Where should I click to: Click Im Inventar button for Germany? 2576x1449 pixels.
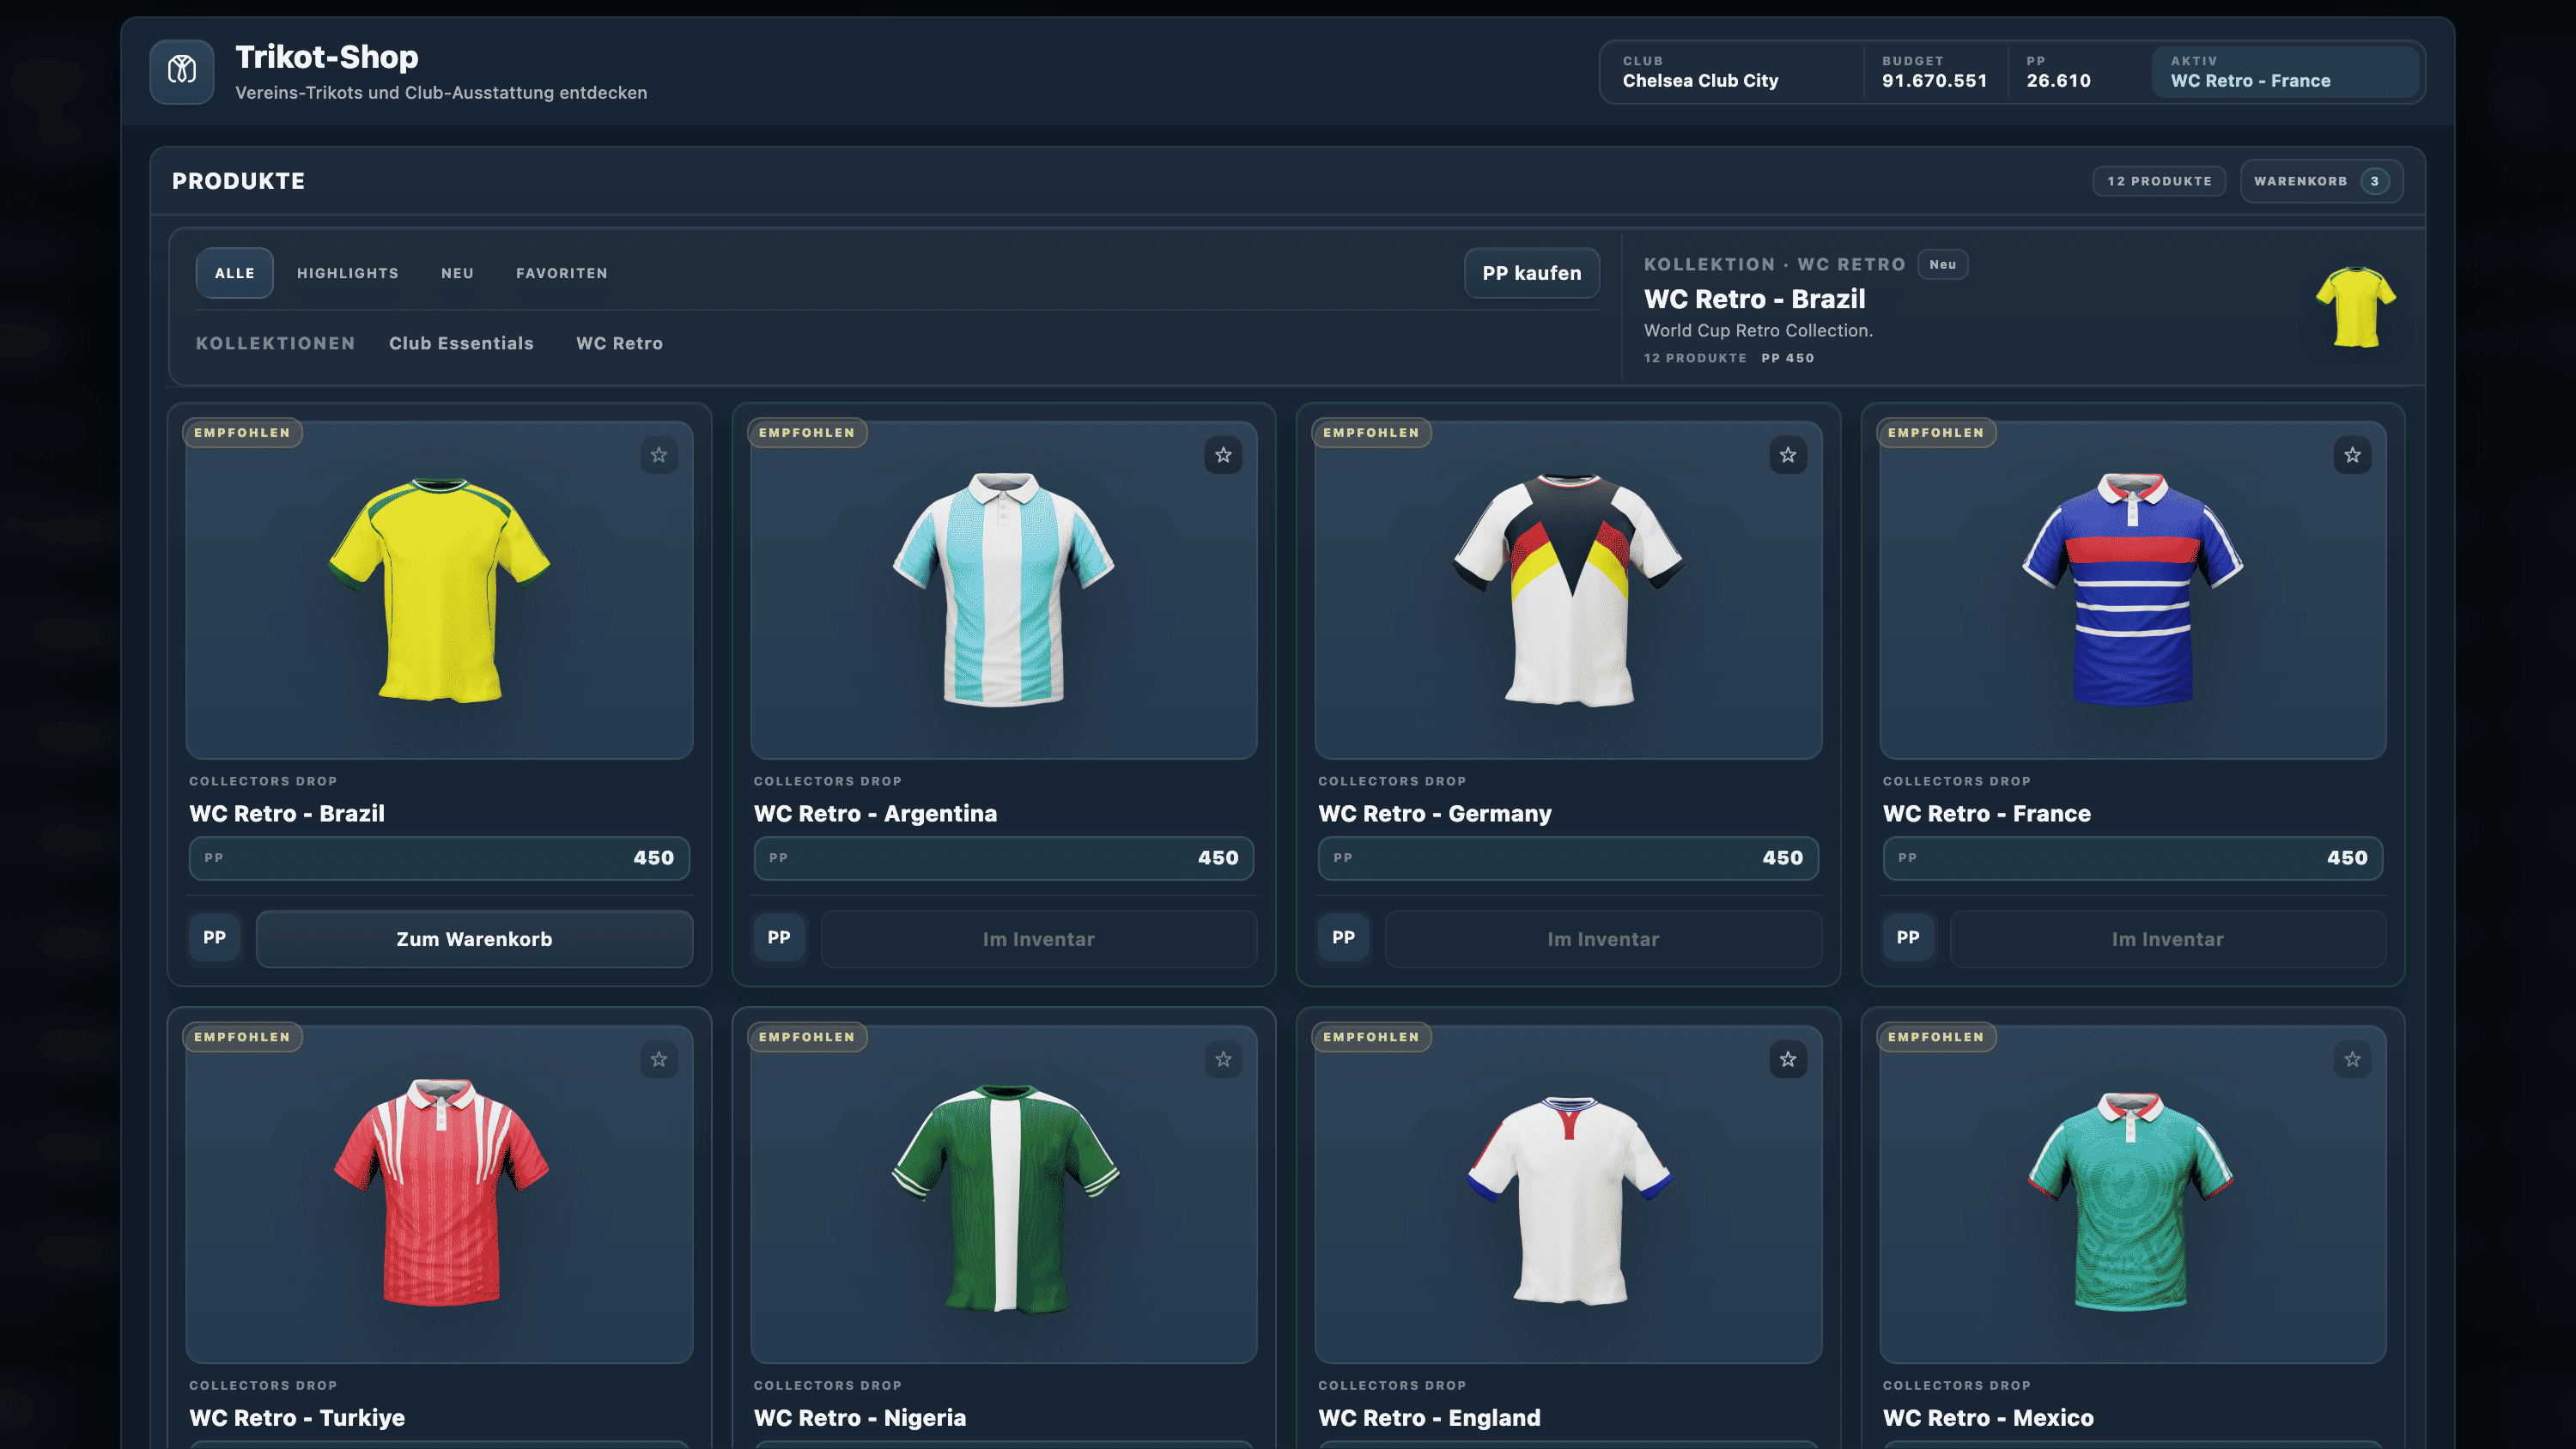(1603, 939)
